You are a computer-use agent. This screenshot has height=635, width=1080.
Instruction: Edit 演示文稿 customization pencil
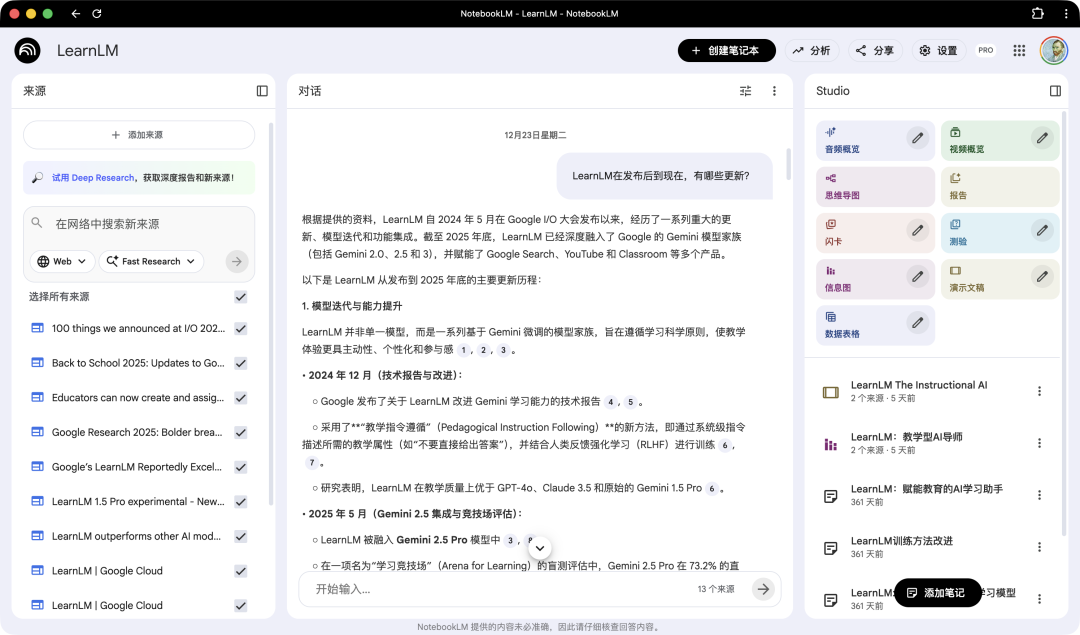(1042, 277)
